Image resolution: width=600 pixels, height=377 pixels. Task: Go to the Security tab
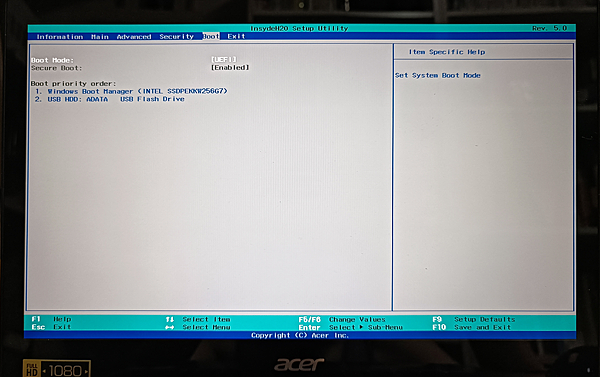click(176, 37)
